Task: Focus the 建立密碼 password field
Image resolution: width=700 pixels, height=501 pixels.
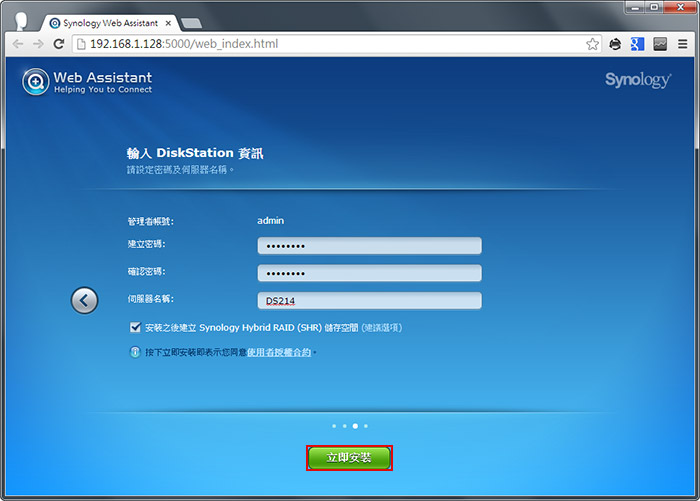Action: click(x=369, y=246)
